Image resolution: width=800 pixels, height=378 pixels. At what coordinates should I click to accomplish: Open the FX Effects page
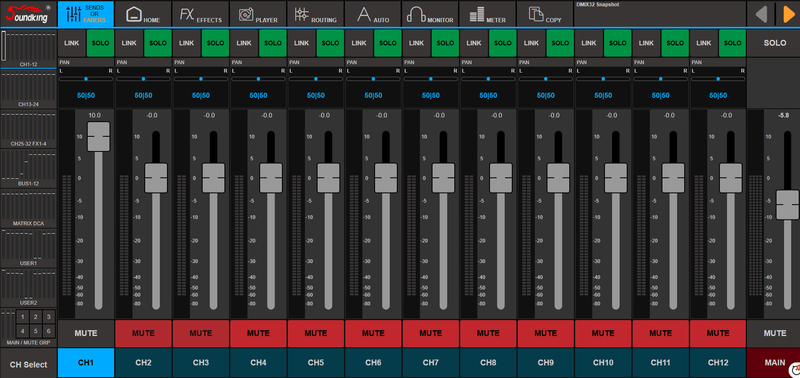[x=201, y=14]
